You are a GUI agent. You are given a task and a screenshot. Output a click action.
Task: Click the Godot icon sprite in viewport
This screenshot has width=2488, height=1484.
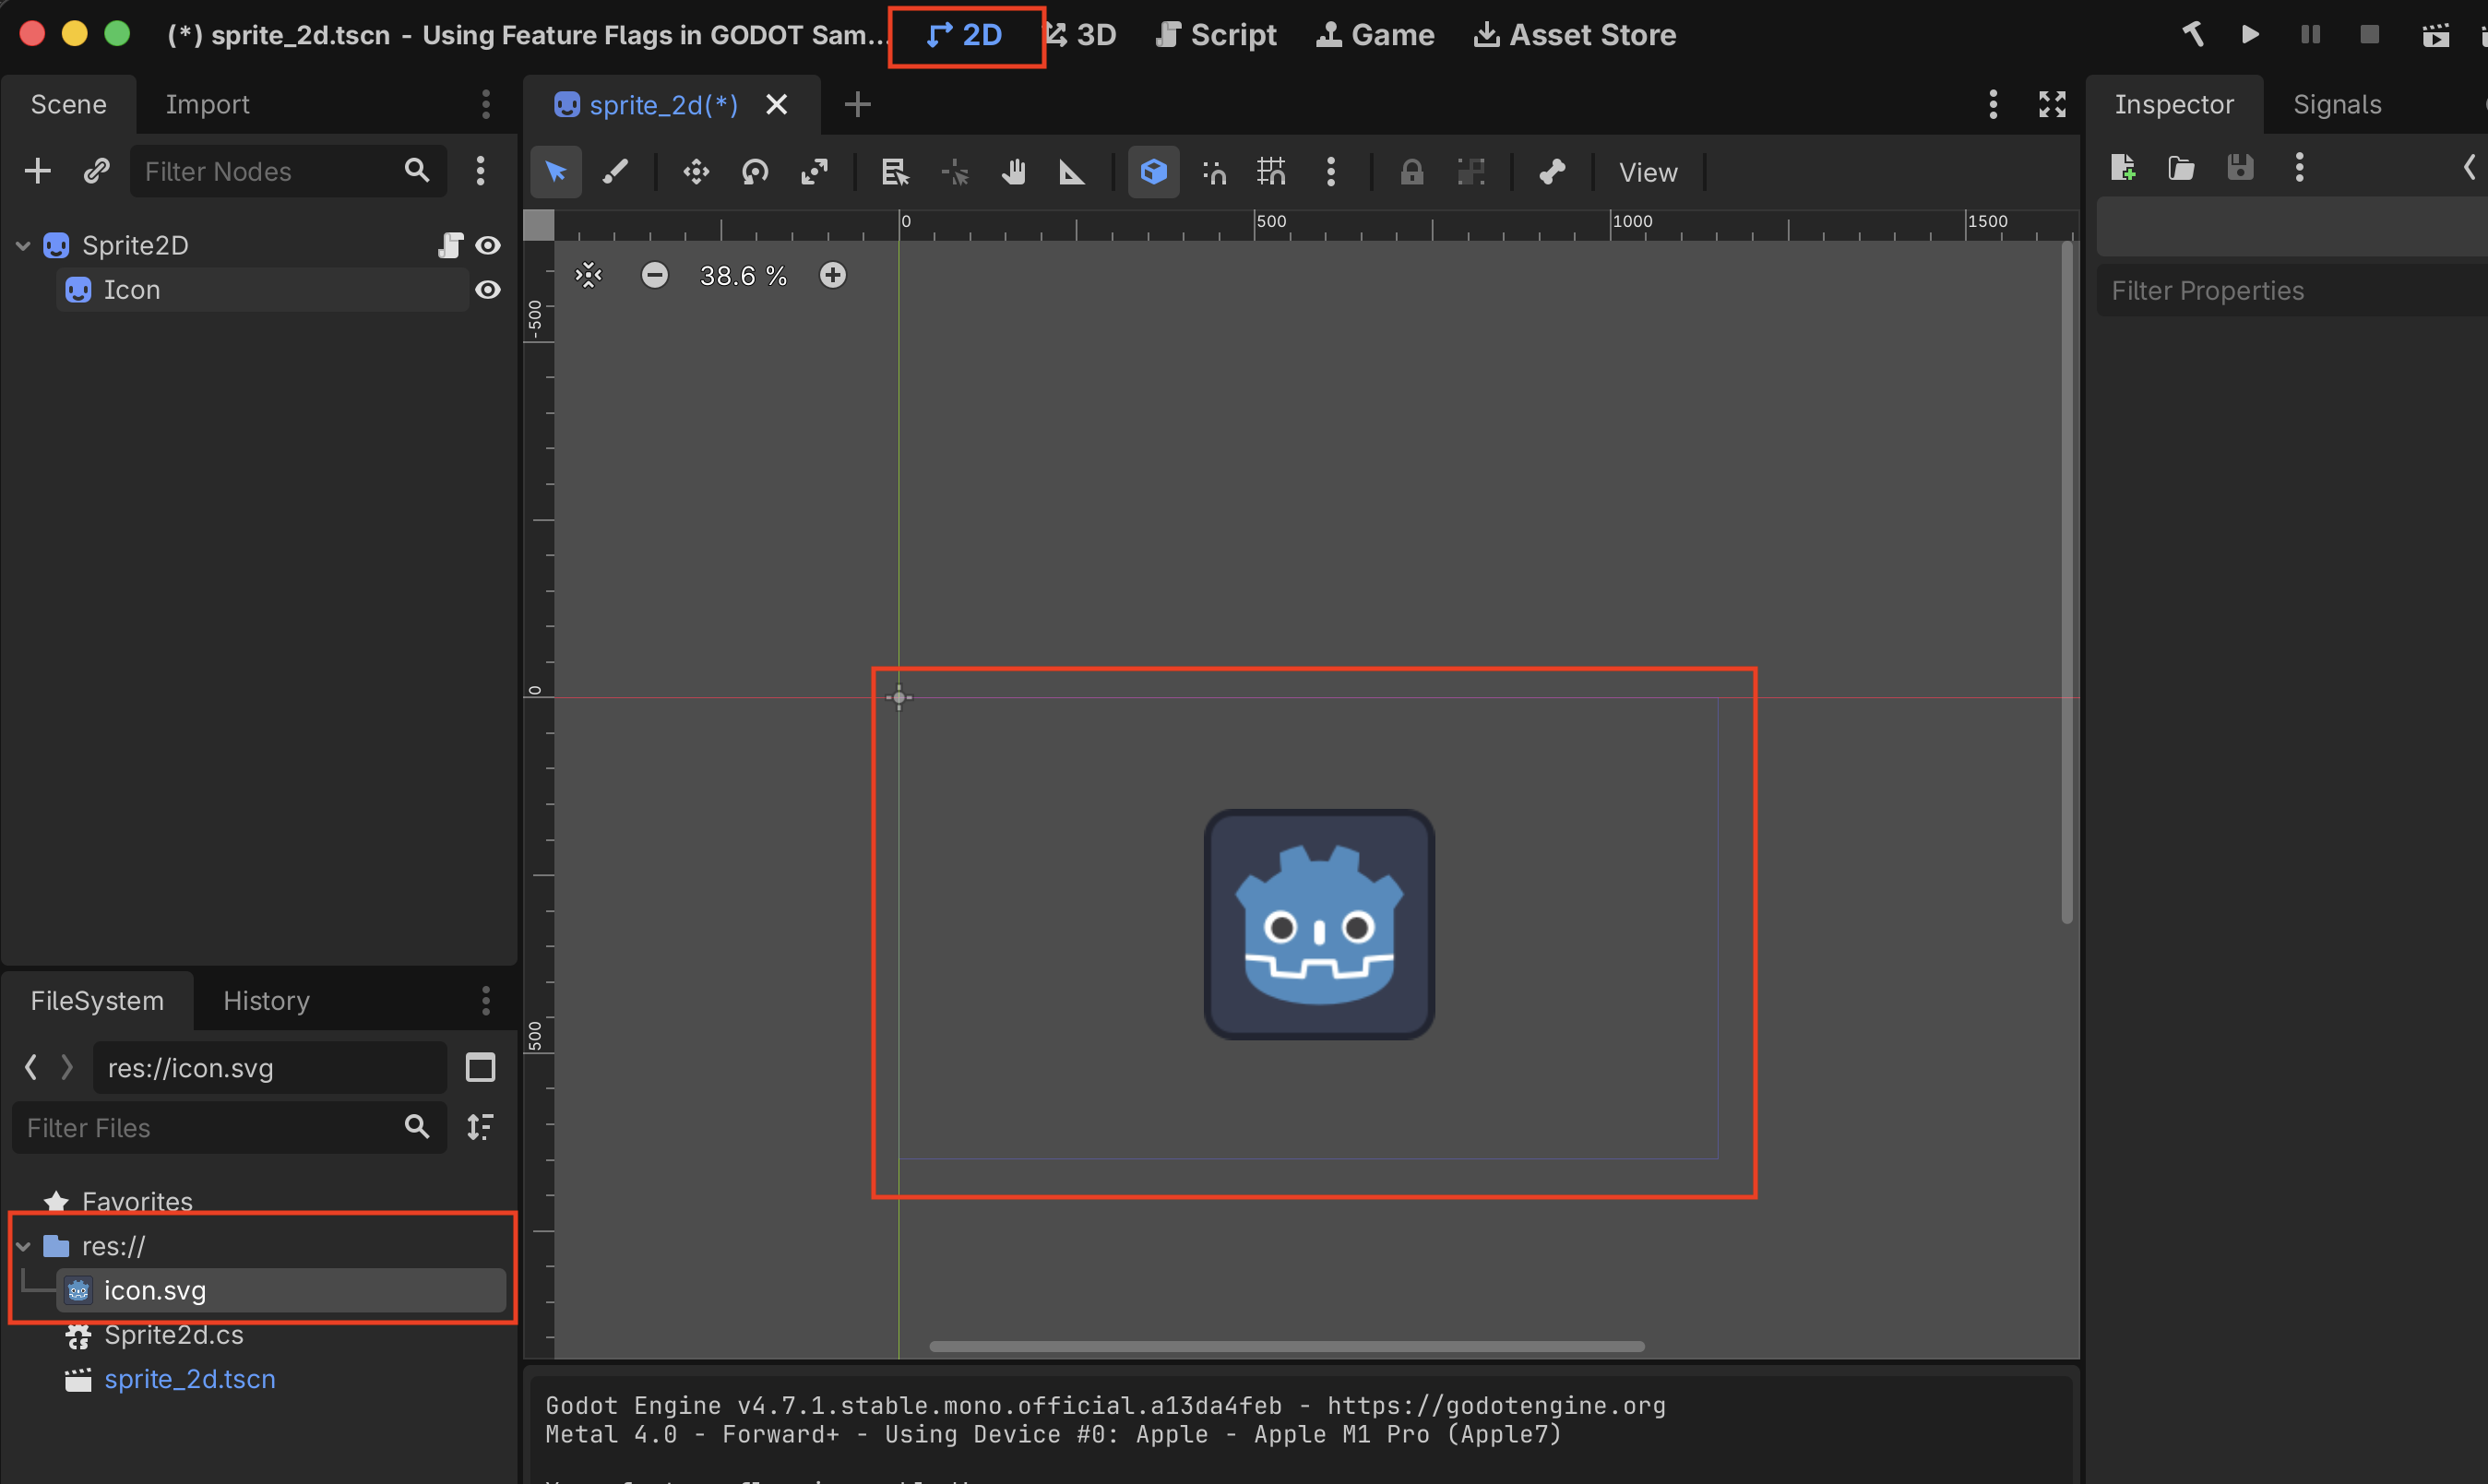click(x=1319, y=924)
